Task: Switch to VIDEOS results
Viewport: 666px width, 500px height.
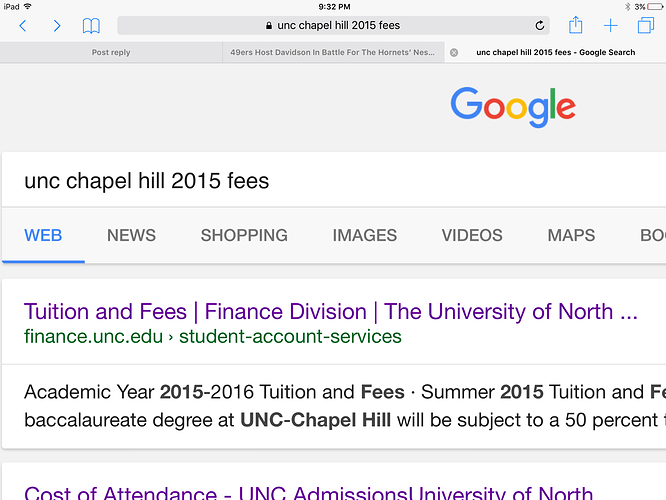Action: (472, 235)
